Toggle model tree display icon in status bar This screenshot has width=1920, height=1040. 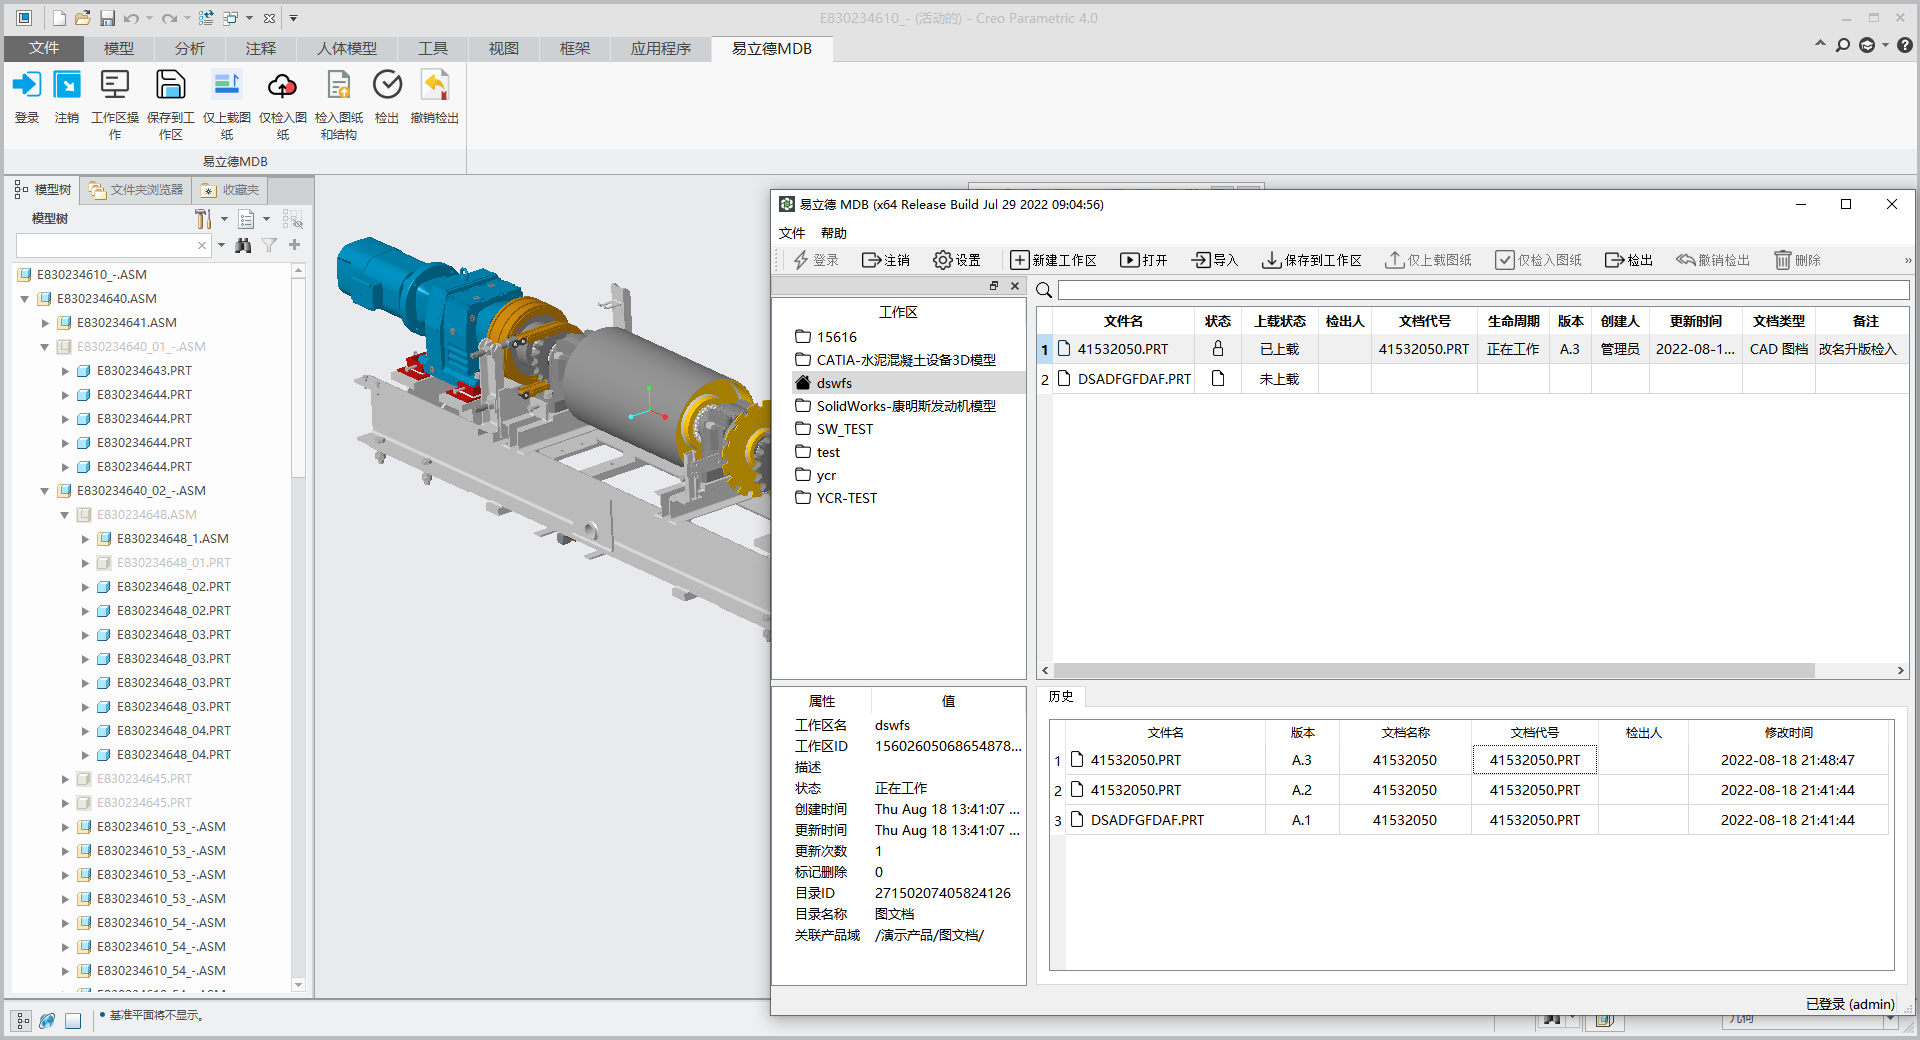pos(22,1021)
